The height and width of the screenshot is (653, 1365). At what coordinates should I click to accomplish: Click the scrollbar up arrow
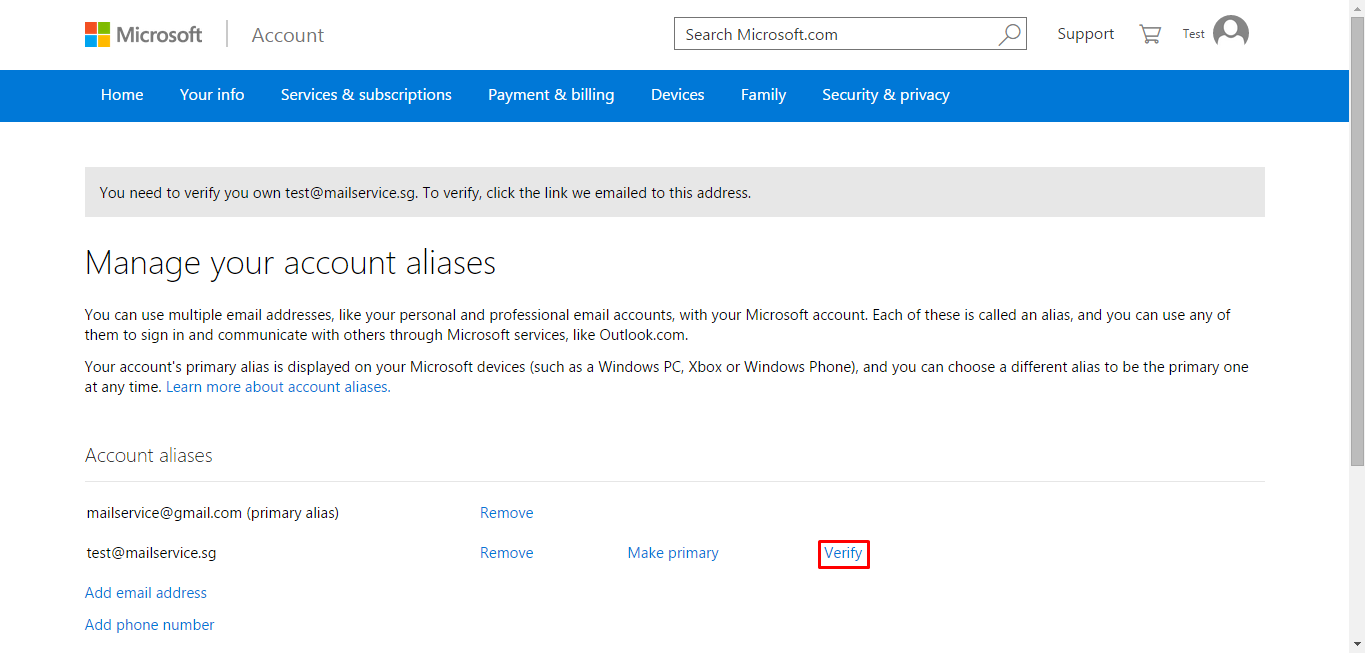point(1357,8)
